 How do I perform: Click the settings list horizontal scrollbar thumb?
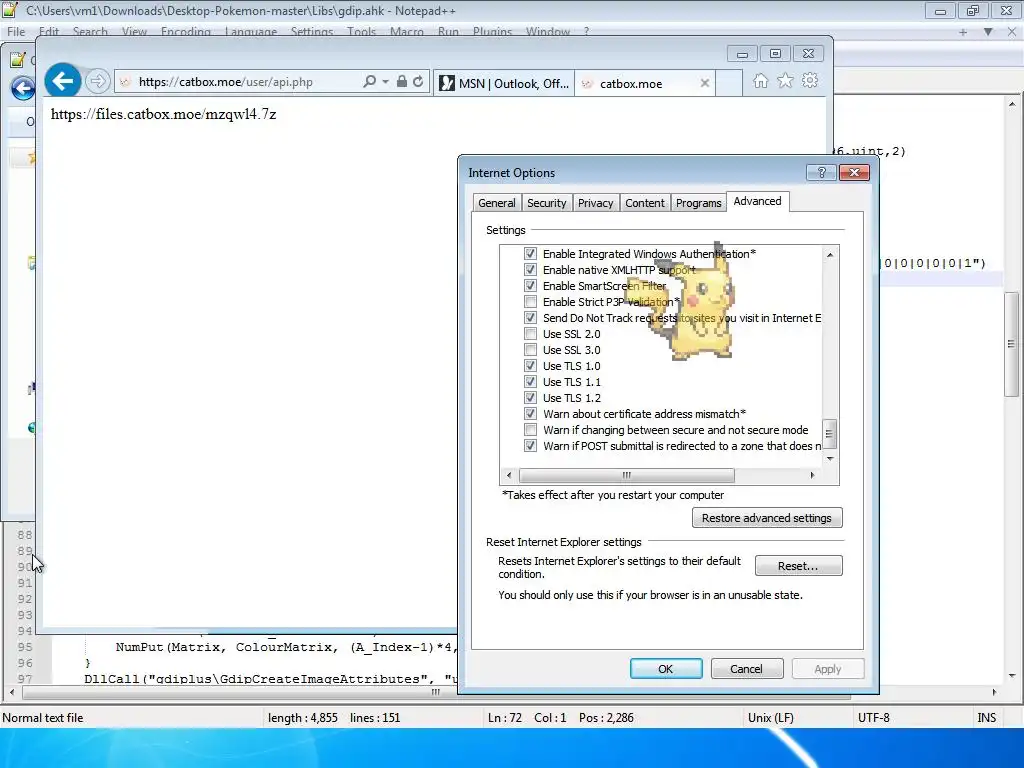click(626, 475)
